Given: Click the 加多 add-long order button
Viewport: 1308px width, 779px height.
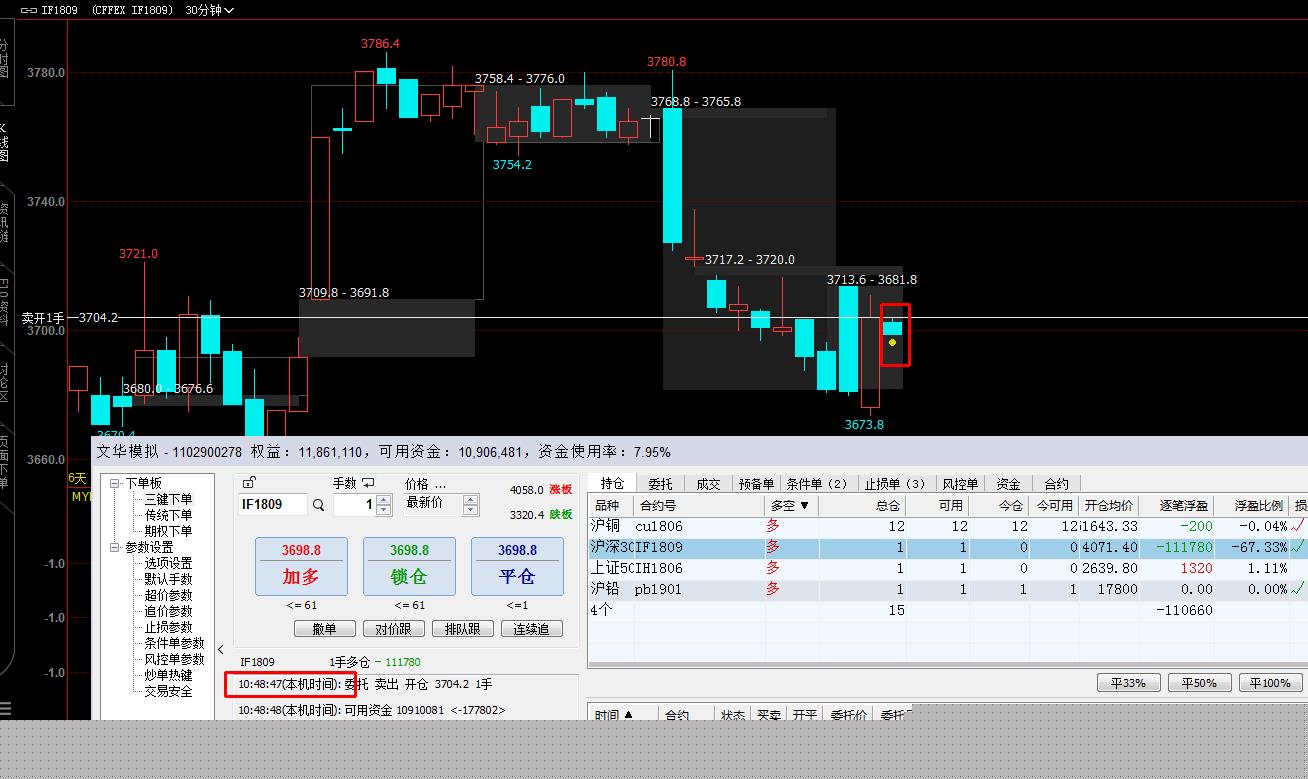Looking at the screenshot, I should pos(301,566).
